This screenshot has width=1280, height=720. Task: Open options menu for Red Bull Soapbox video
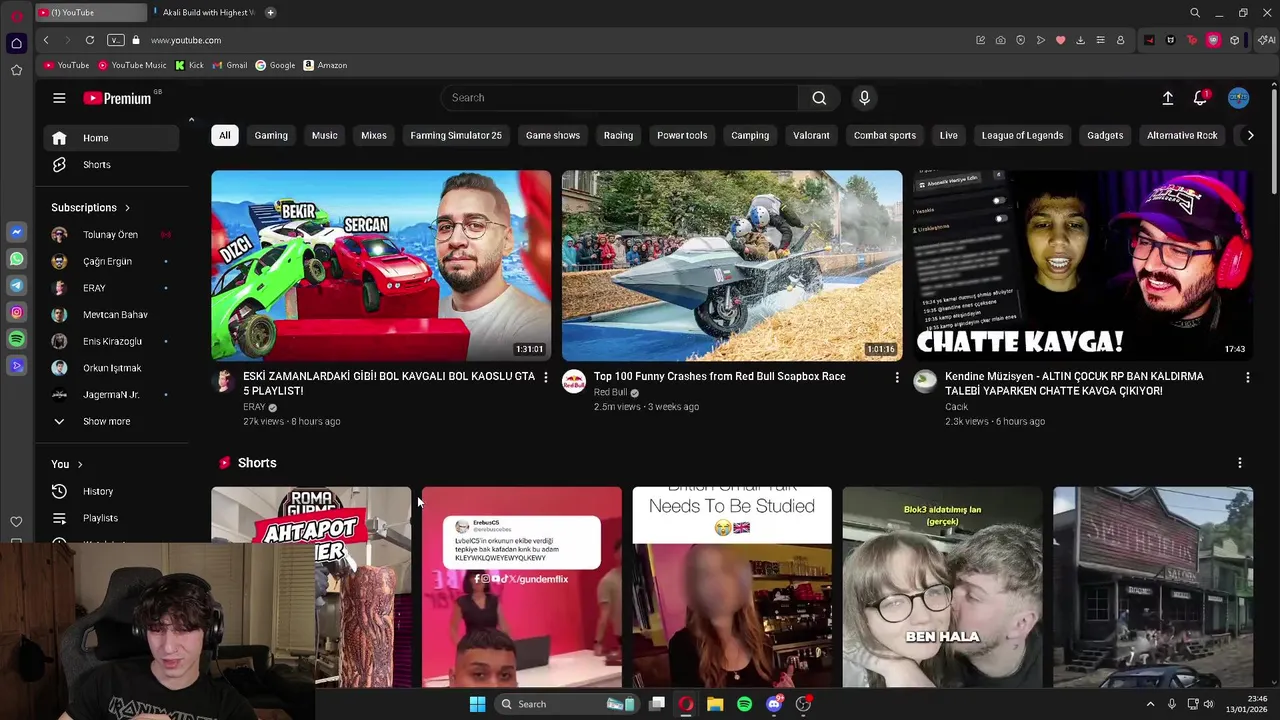[896, 377]
